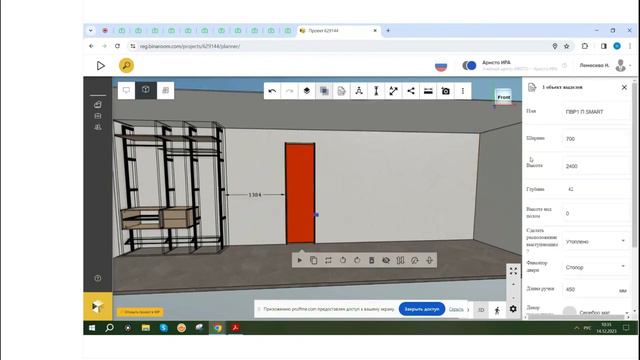Viewport: 640px width, 360px height.
Task: Click the help question icon in sidebar
Action: (98, 278)
